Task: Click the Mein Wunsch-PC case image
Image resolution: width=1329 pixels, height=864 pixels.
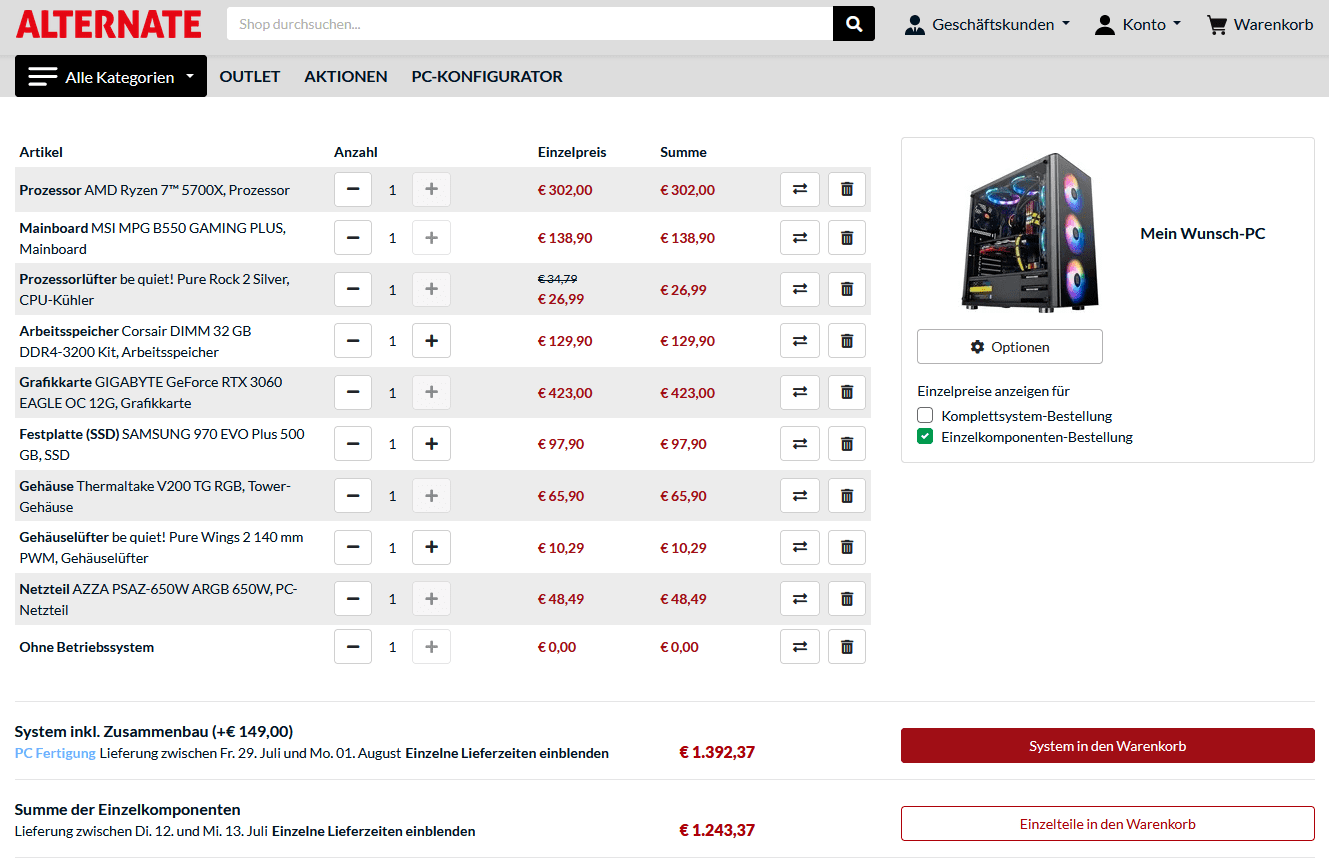Action: click(x=1030, y=232)
